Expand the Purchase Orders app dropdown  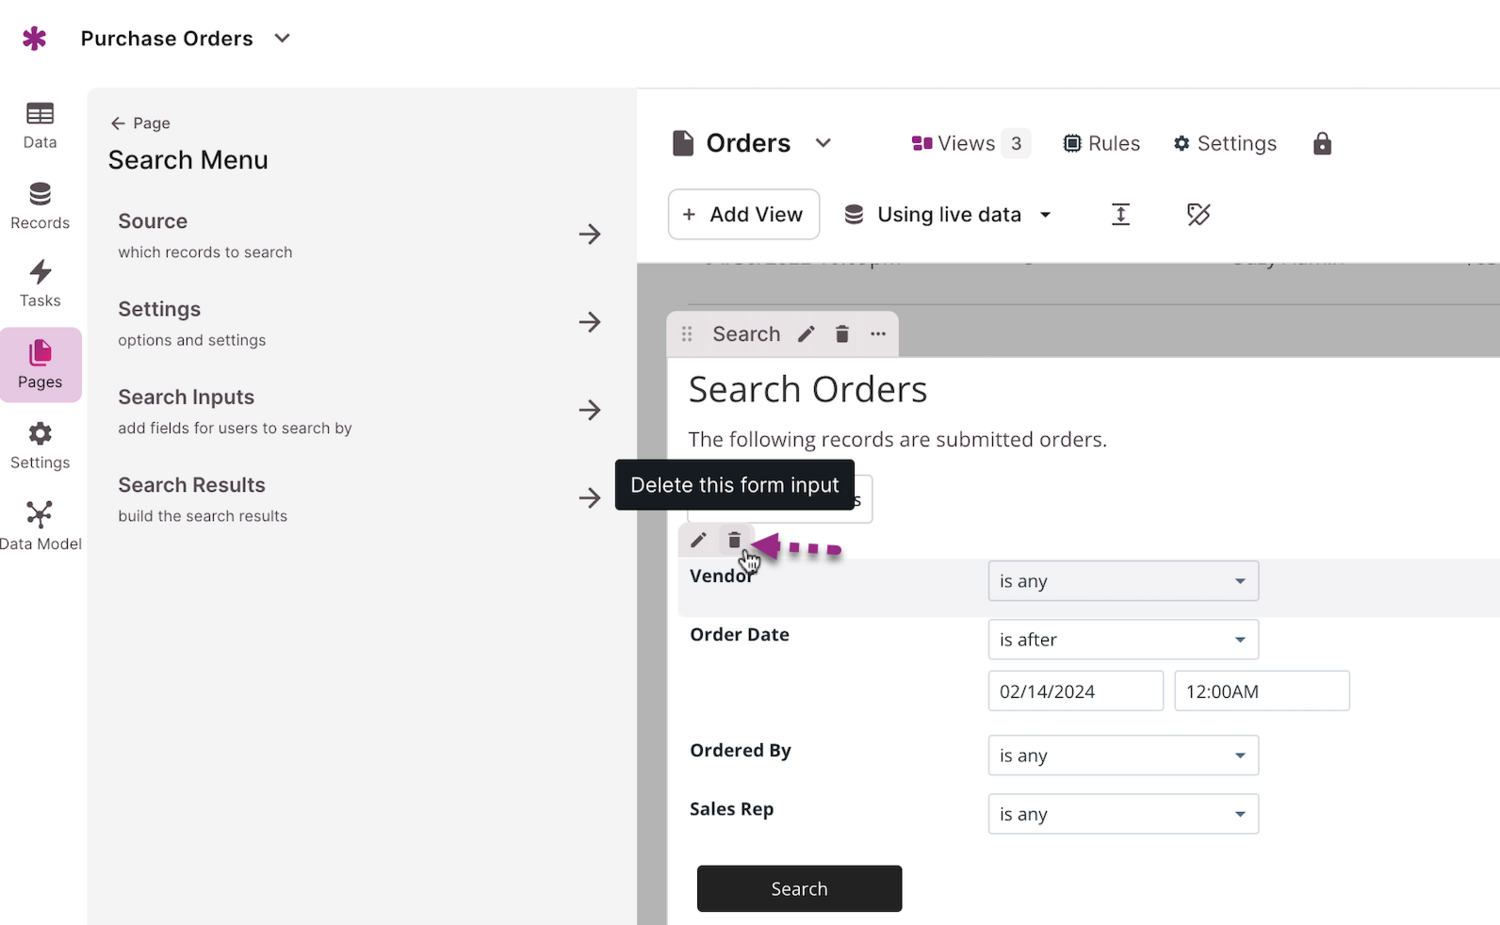(x=282, y=38)
